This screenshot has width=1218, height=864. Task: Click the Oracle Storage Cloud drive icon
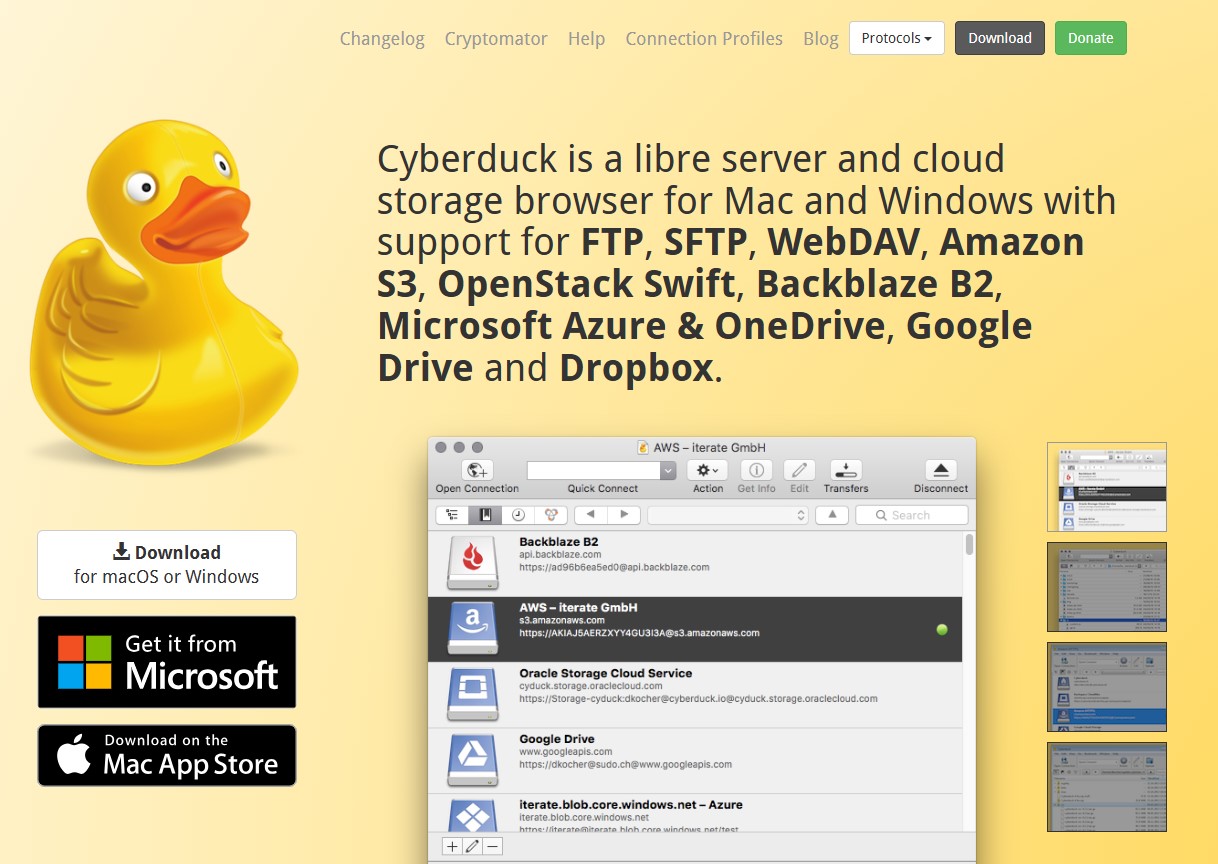473,695
